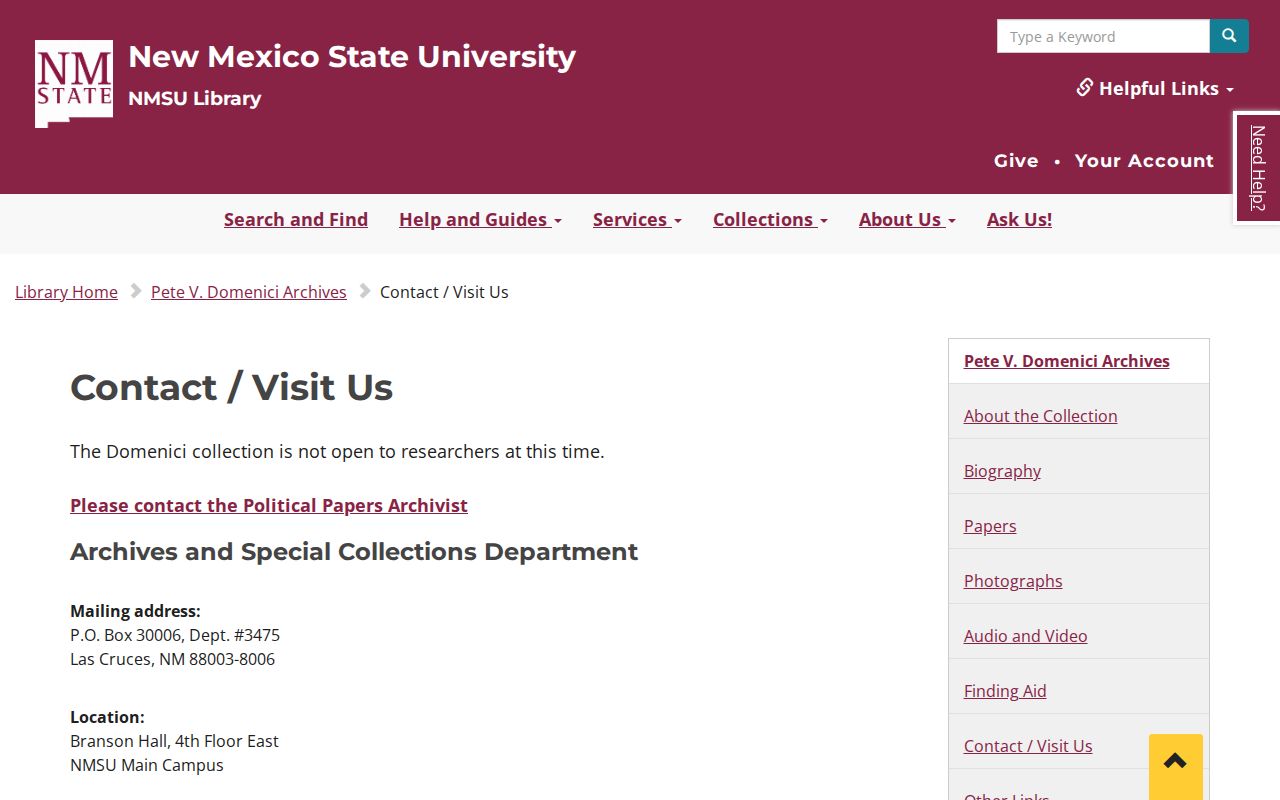Image resolution: width=1280 pixels, height=800 pixels.
Task: Expand the Help and Guides menu
Action: [480, 219]
